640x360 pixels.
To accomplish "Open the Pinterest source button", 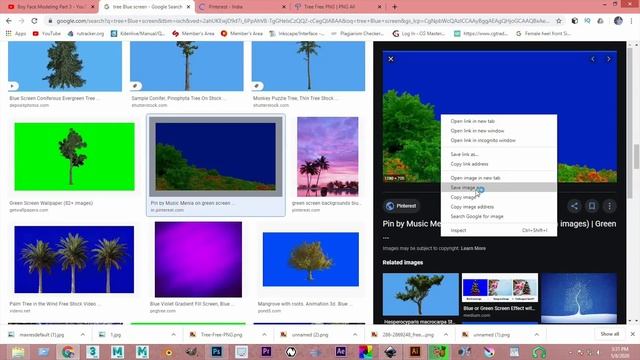I will [402, 206].
